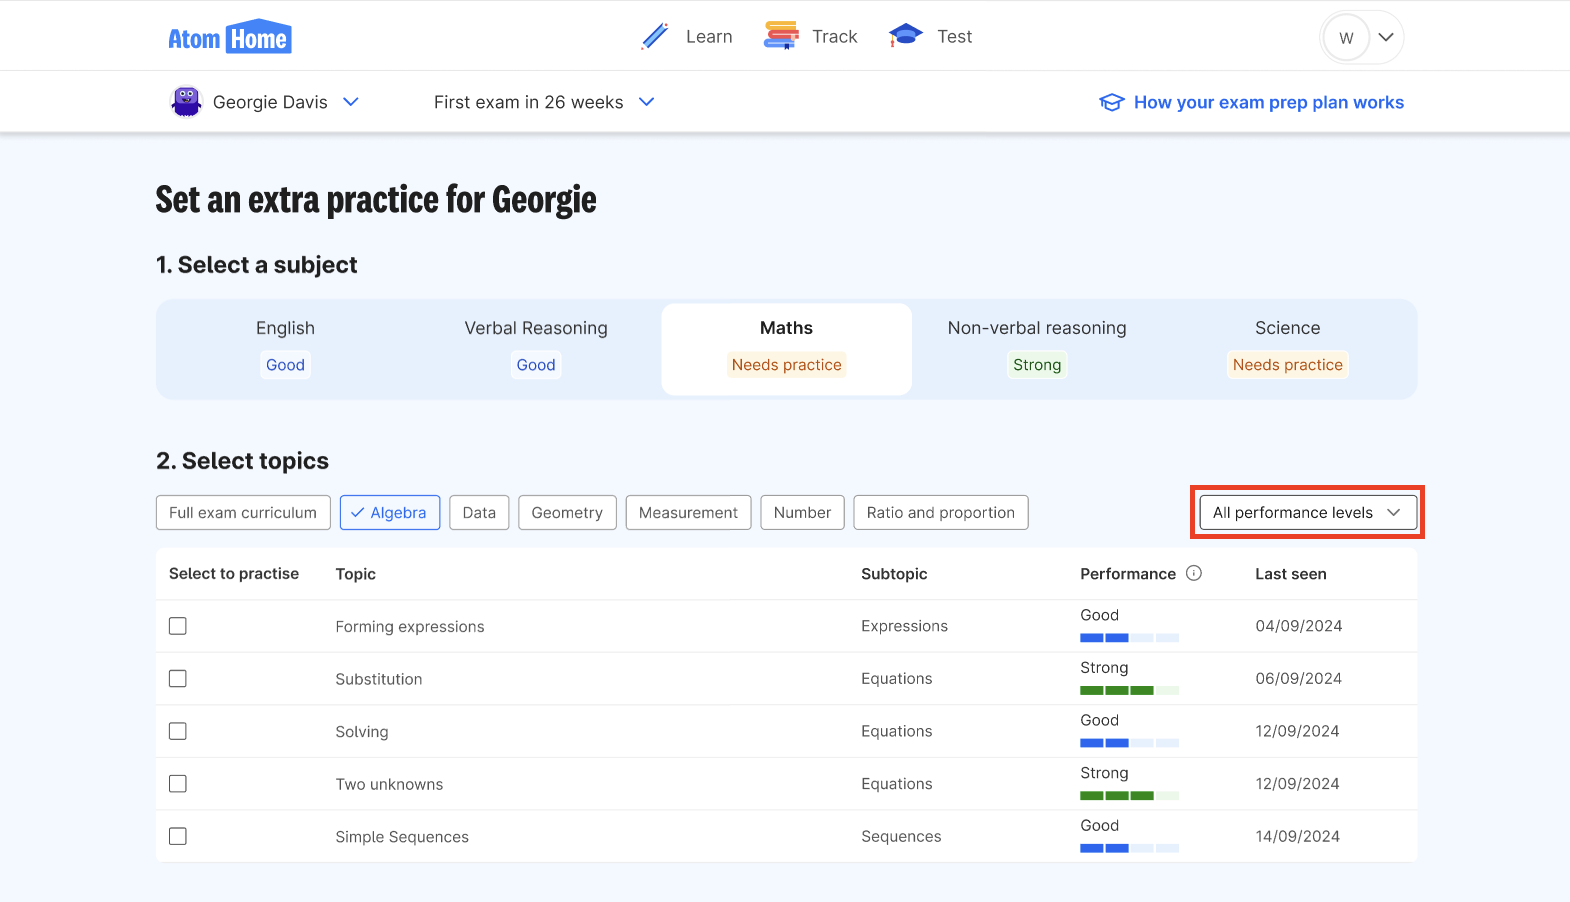
Task: Click the 06/09/2024 last seen date
Action: (x=1298, y=678)
